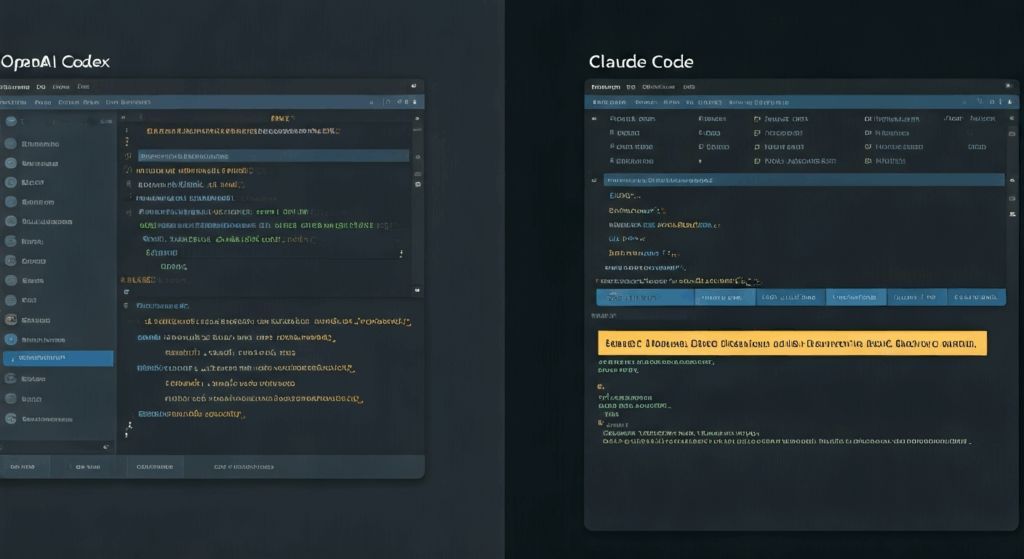The width and height of the screenshot is (1024, 559).
Task: Click the "OpenAI Codex" heading
Action: [x=55, y=62]
